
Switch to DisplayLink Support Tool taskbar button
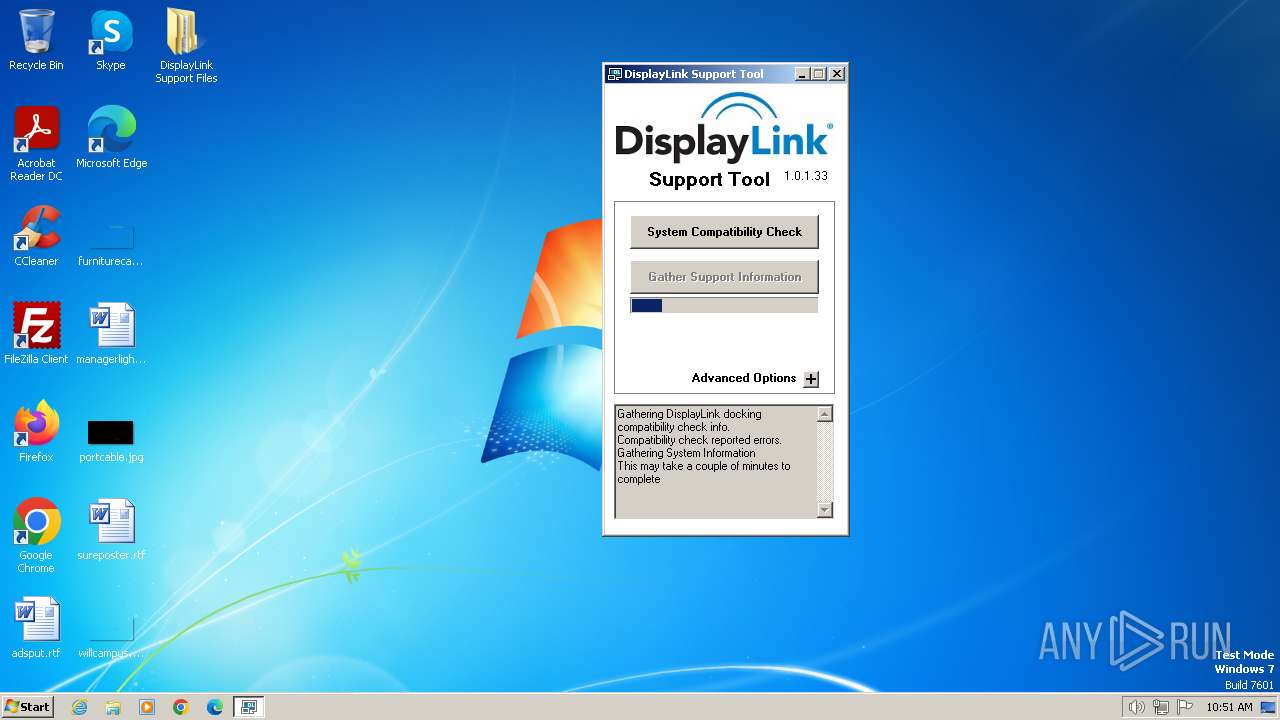248,707
